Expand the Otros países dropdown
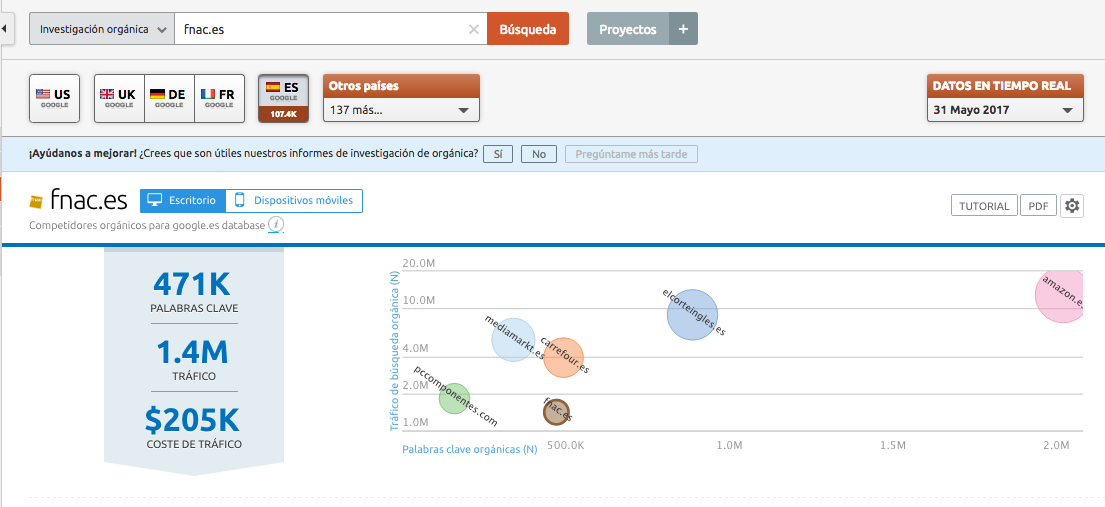The width and height of the screenshot is (1105, 507). tap(401, 110)
